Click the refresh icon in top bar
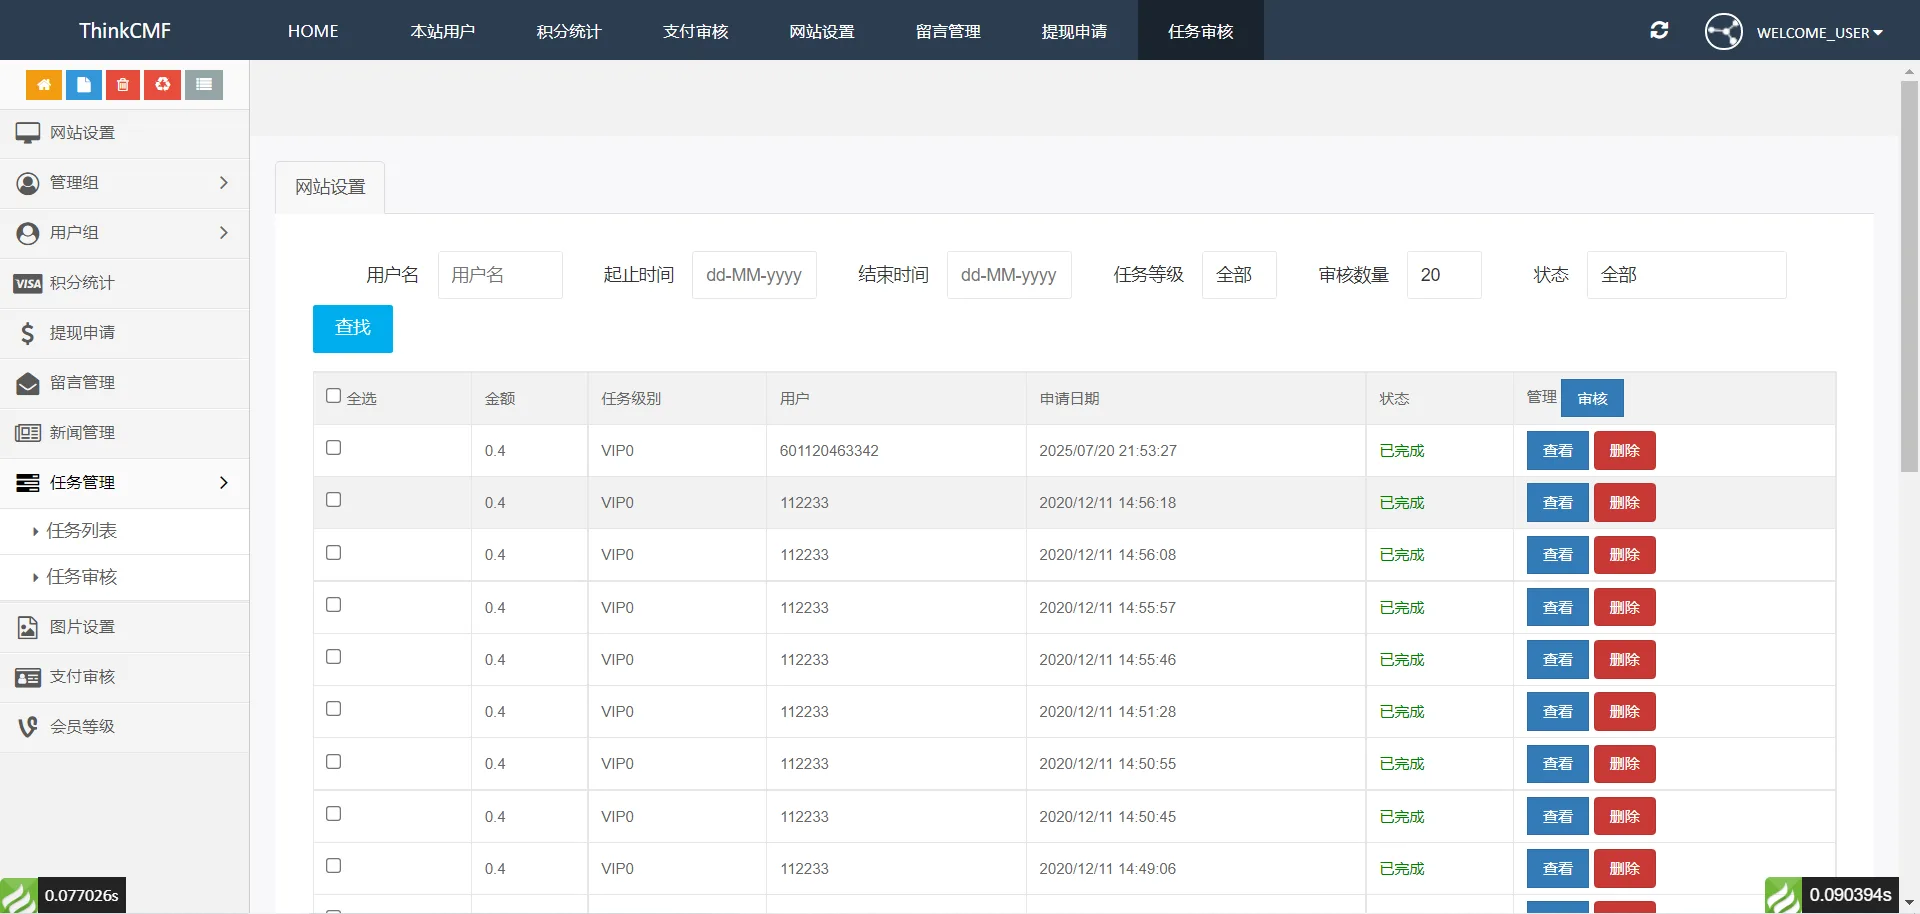Screen dimensions: 1920x914 click(x=1659, y=31)
